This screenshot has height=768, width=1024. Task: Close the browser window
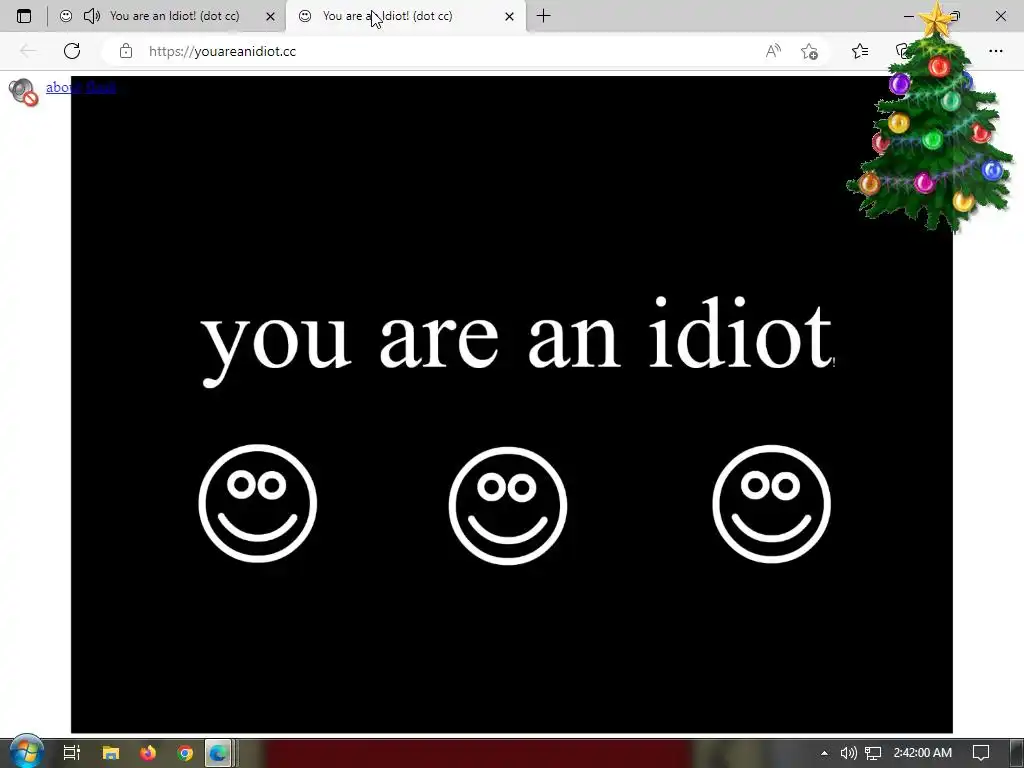[x=1000, y=16]
